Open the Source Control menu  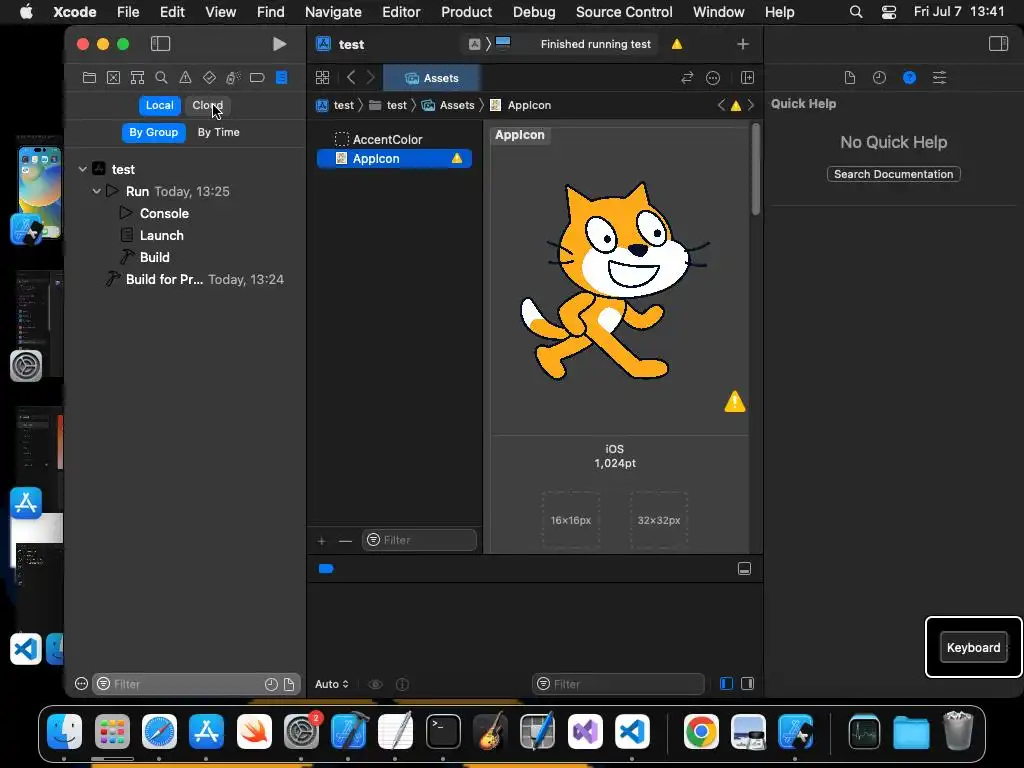pos(624,12)
